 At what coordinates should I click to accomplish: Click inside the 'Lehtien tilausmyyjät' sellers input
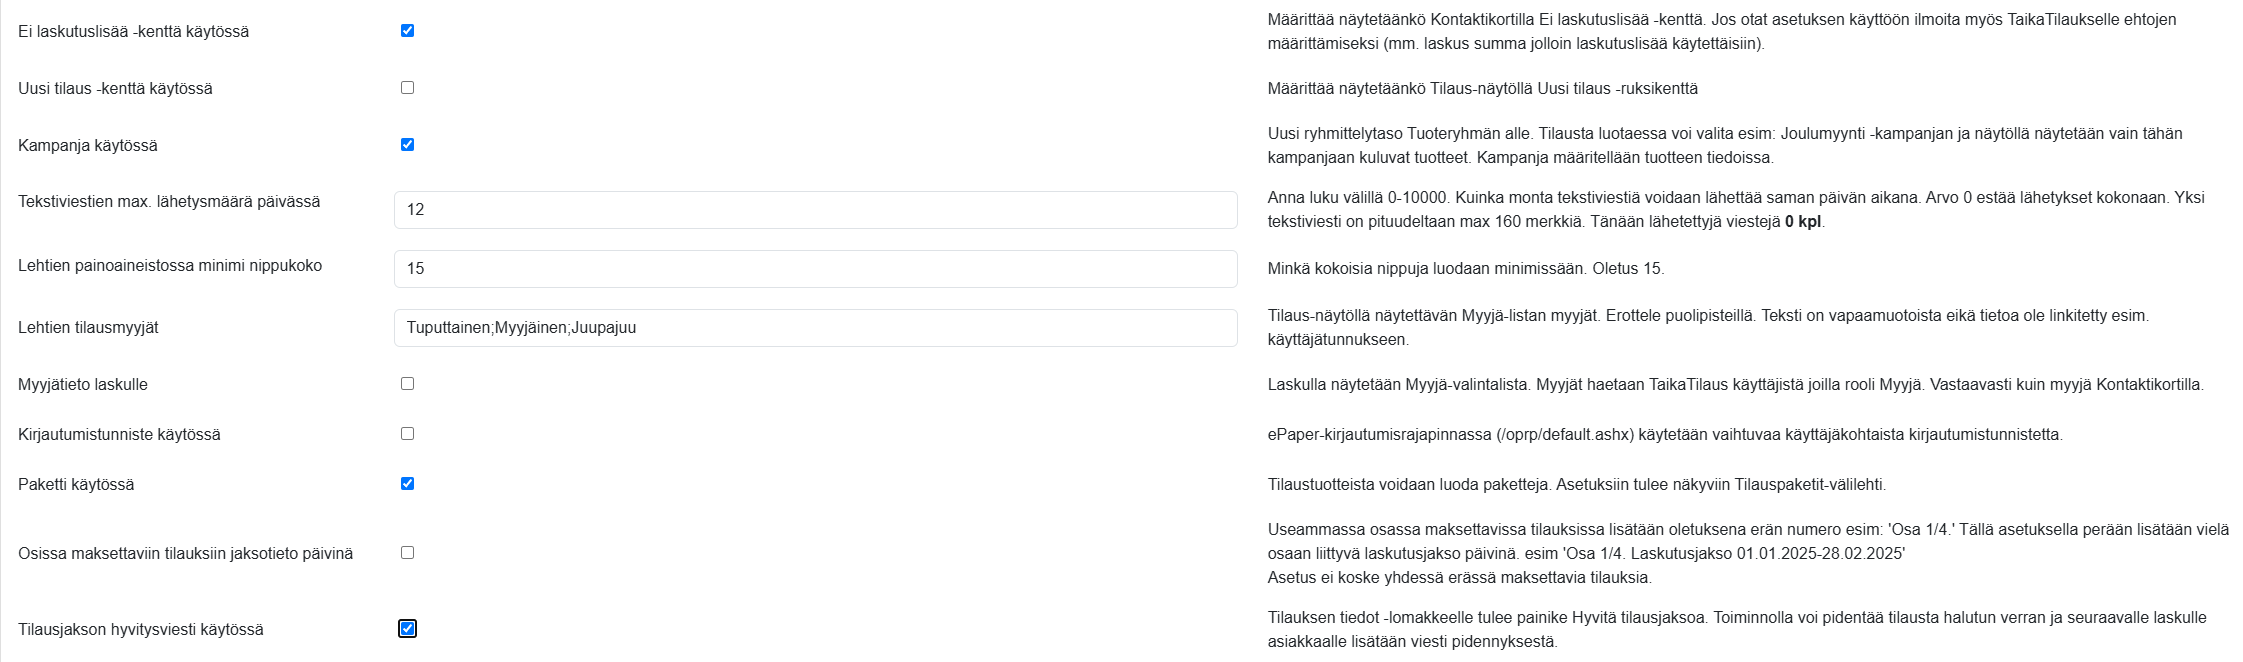[815, 327]
